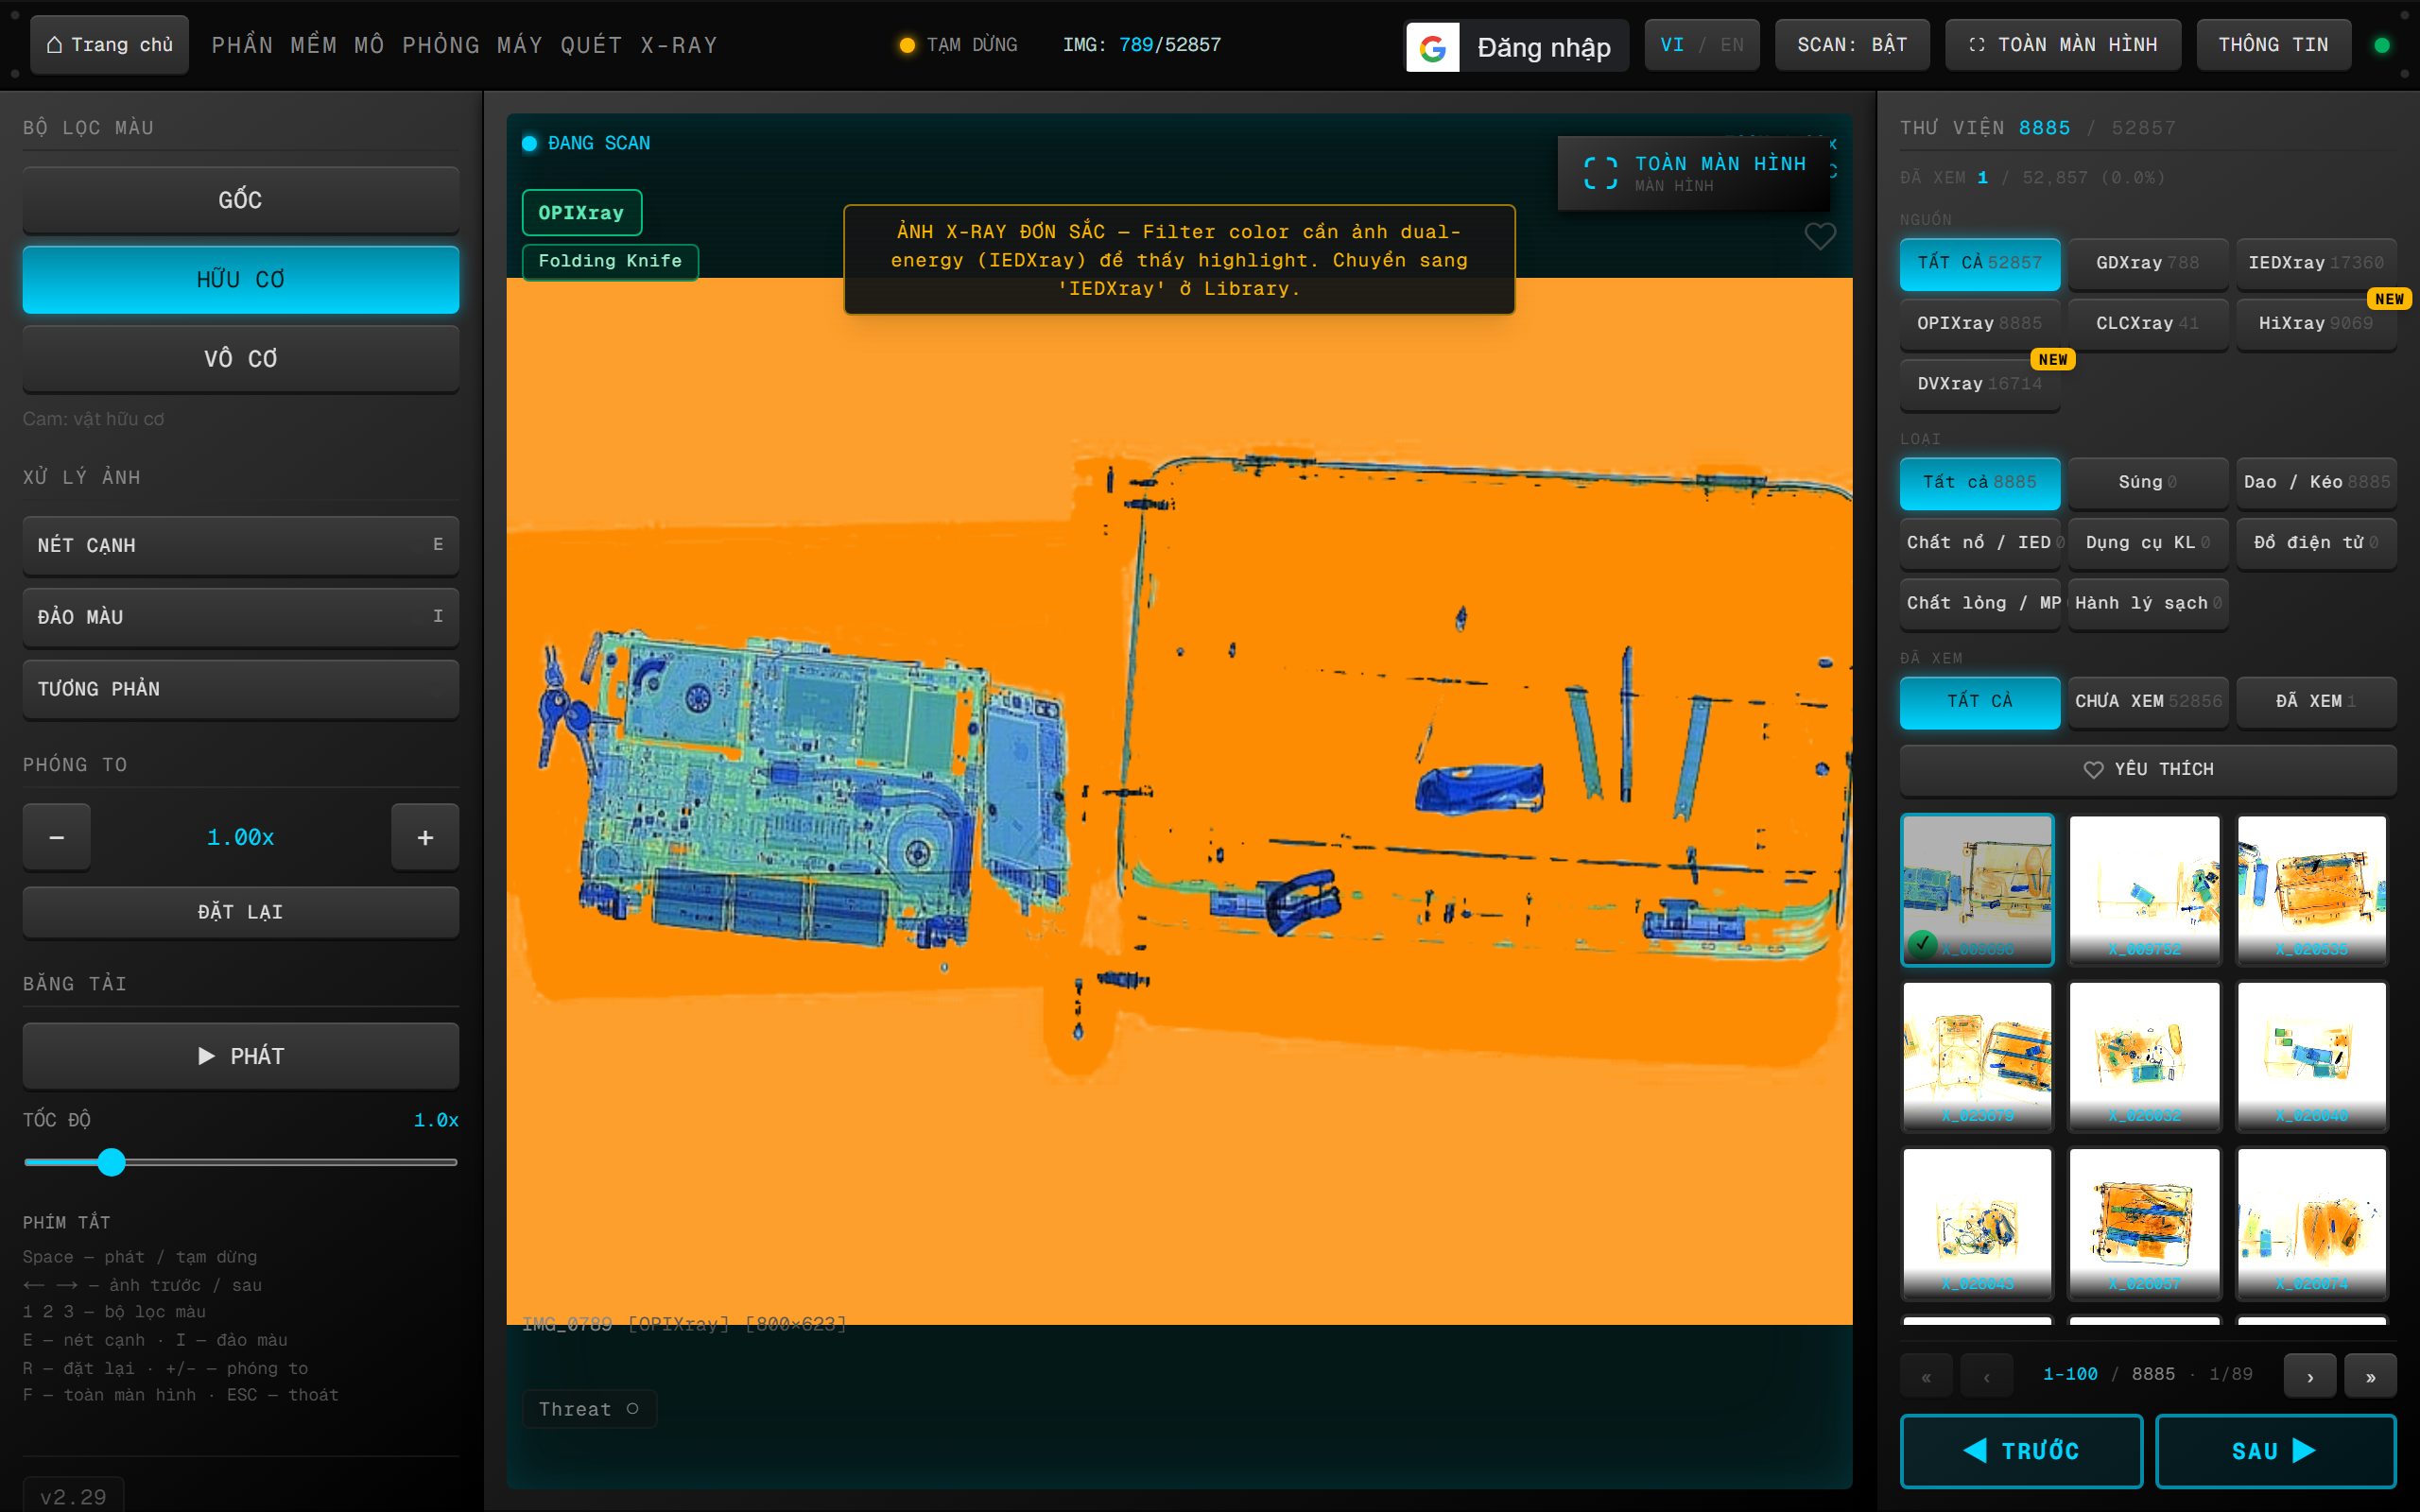Image resolution: width=2420 pixels, height=1512 pixels.
Task: Click the SAU next image button
Action: coord(2275,1451)
